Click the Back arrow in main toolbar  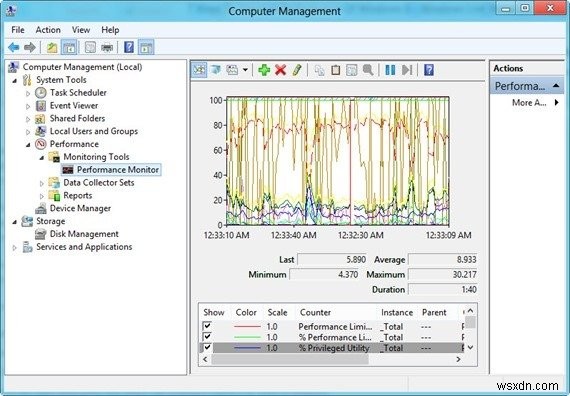click(x=14, y=47)
